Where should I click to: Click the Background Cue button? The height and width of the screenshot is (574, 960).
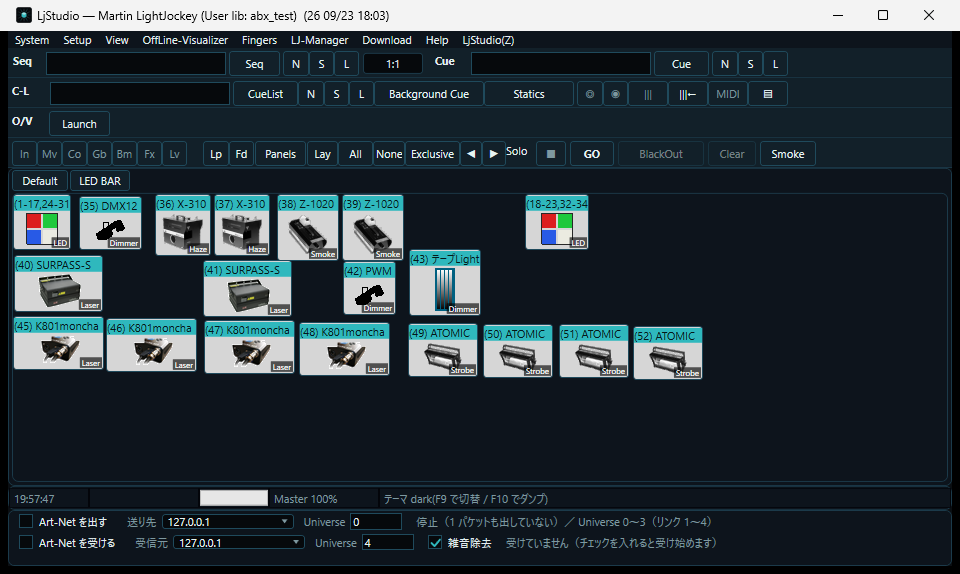pyautogui.click(x=429, y=94)
